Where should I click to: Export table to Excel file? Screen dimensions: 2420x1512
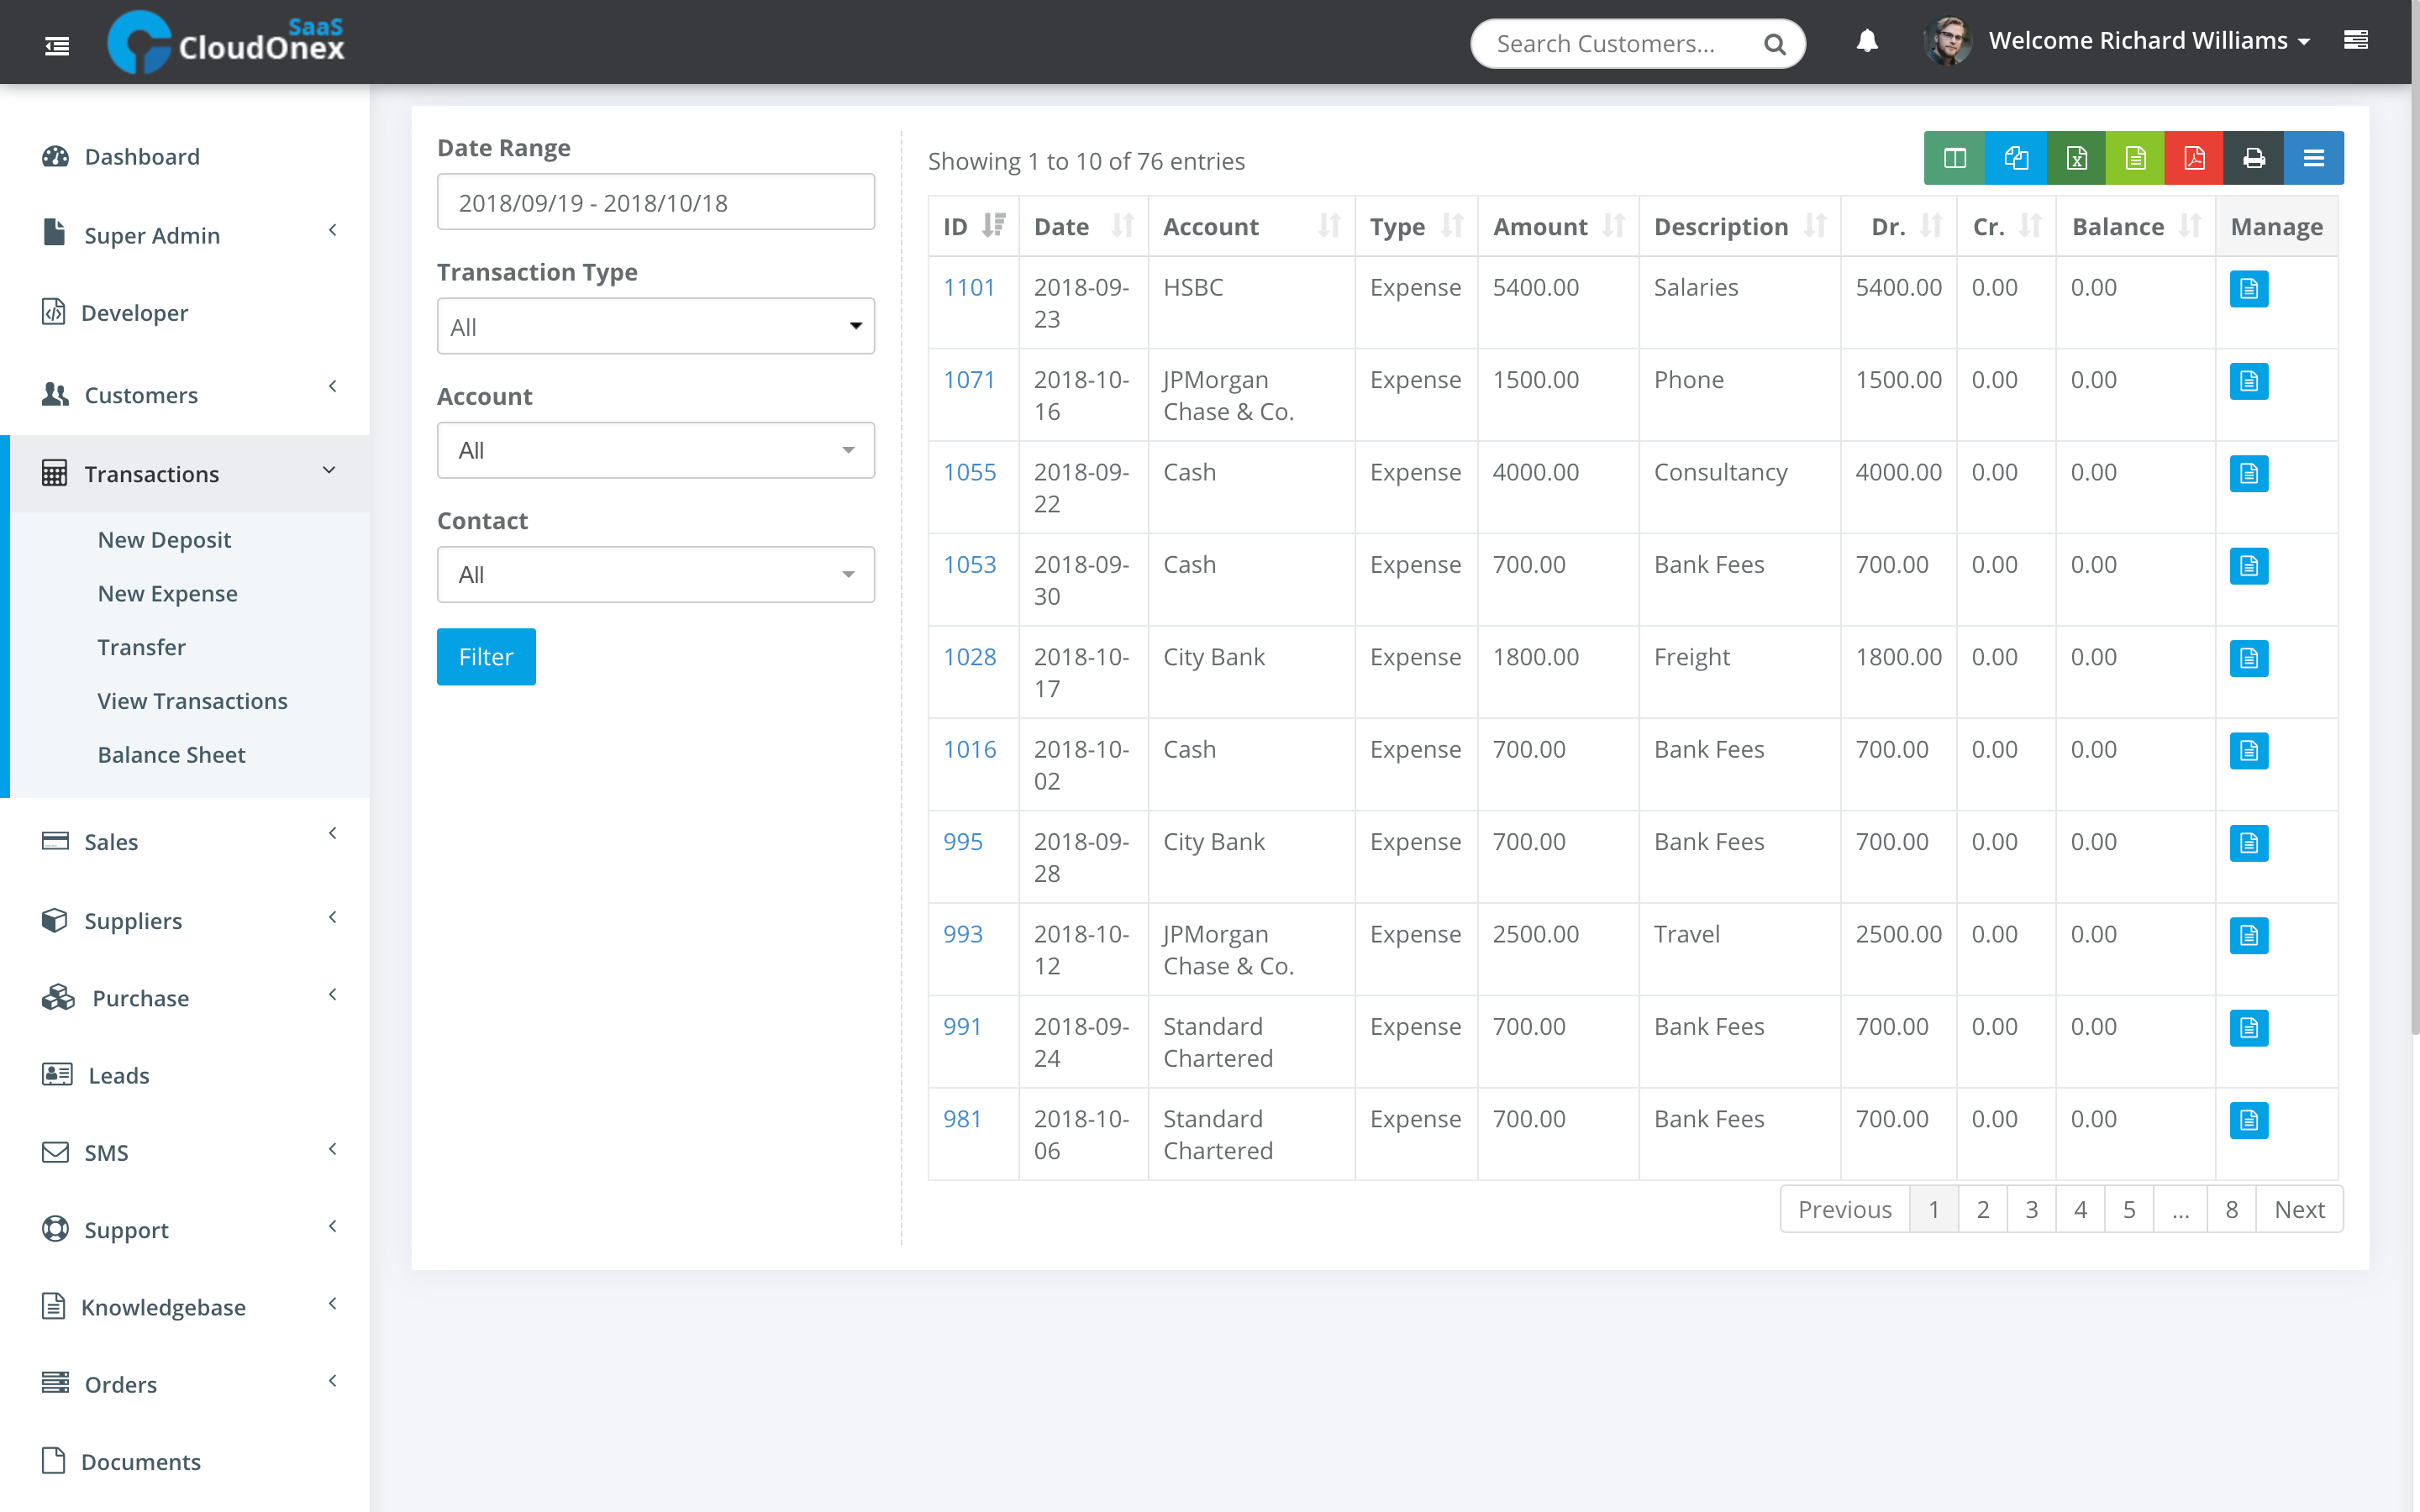click(x=2076, y=158)
